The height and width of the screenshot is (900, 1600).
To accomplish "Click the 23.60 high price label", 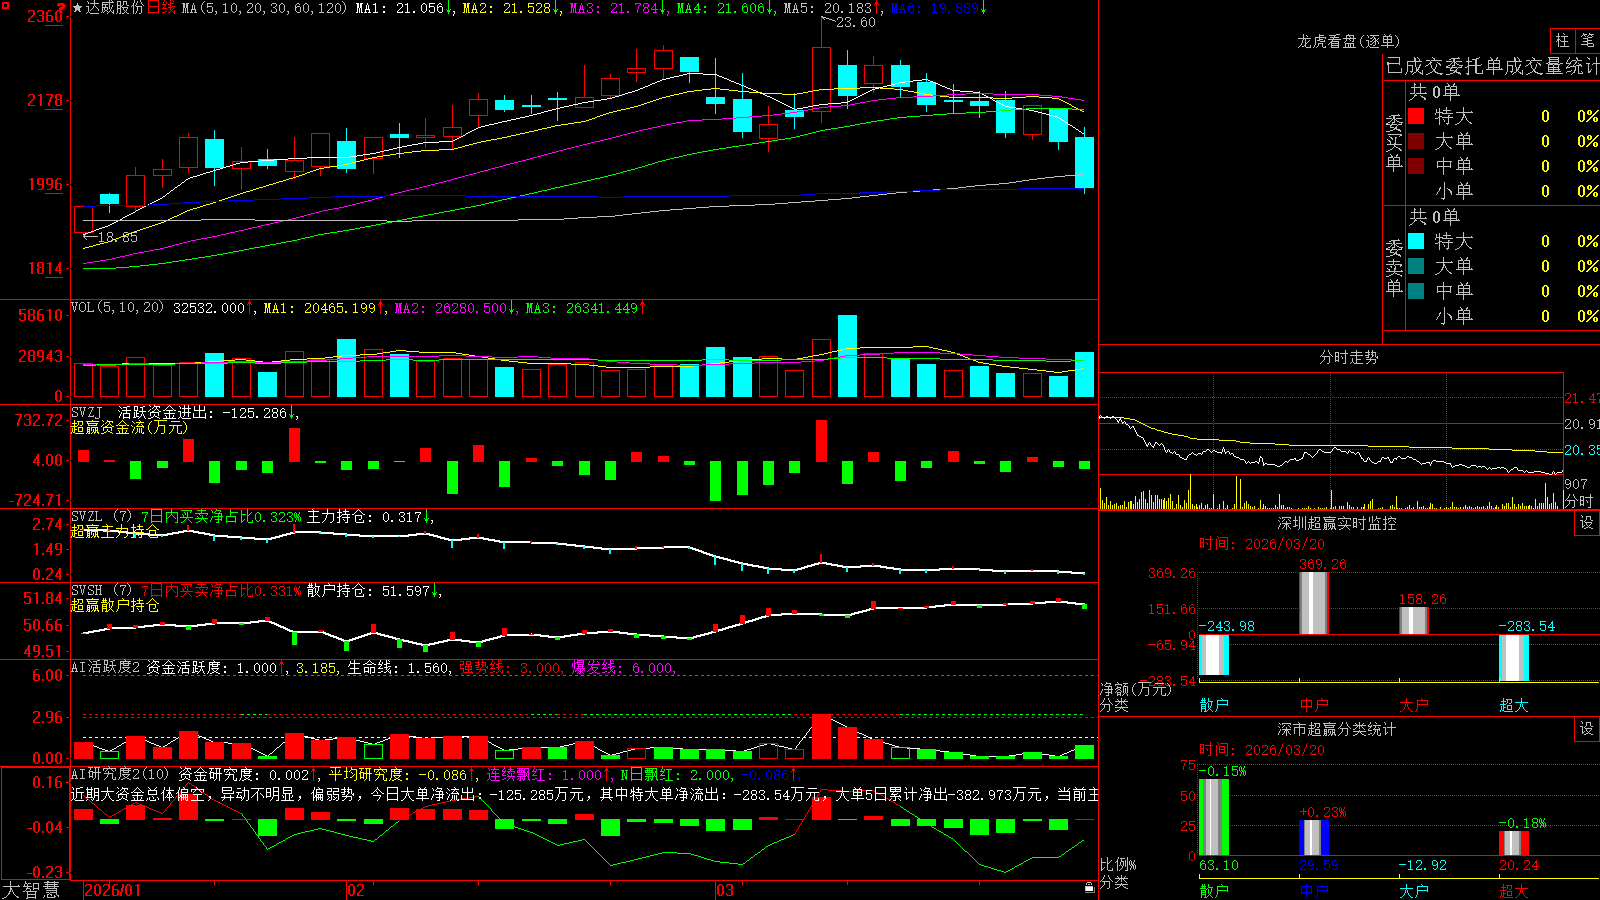I will pyautogui.click(x=856, y=22).
